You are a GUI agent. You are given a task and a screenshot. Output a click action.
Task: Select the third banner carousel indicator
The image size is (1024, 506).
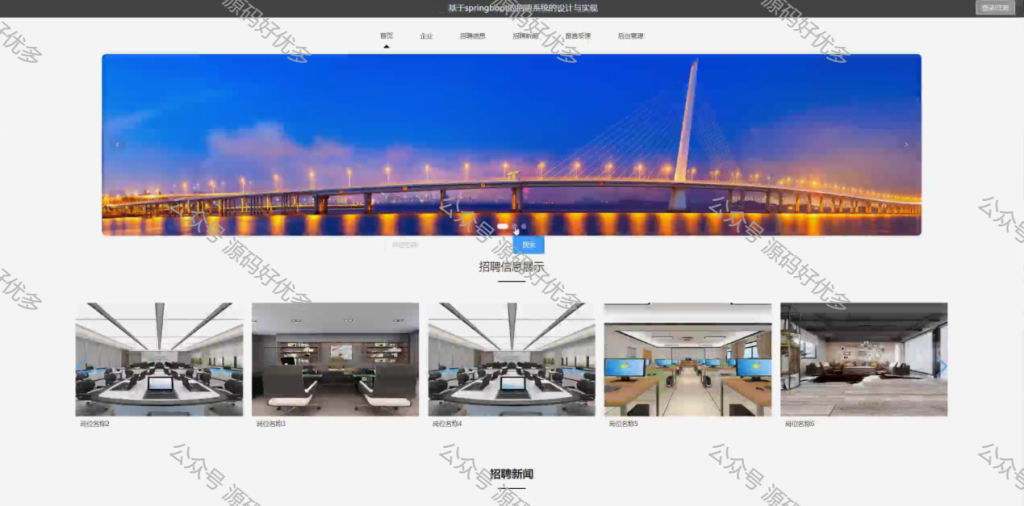[524, 227]
